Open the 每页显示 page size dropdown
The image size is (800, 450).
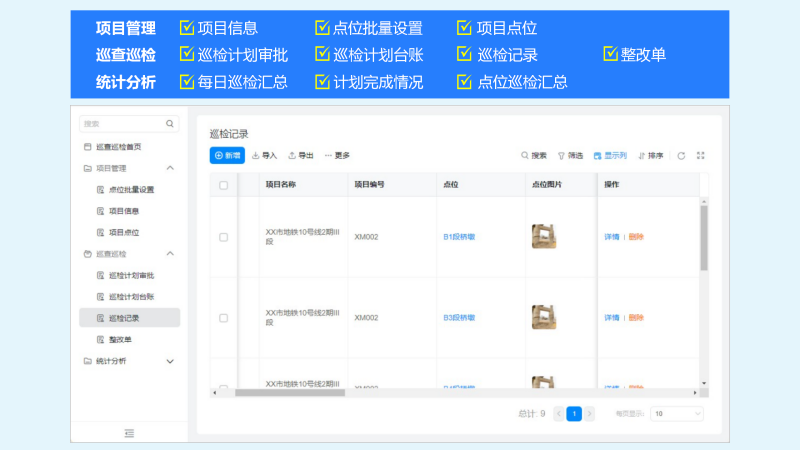677,413
